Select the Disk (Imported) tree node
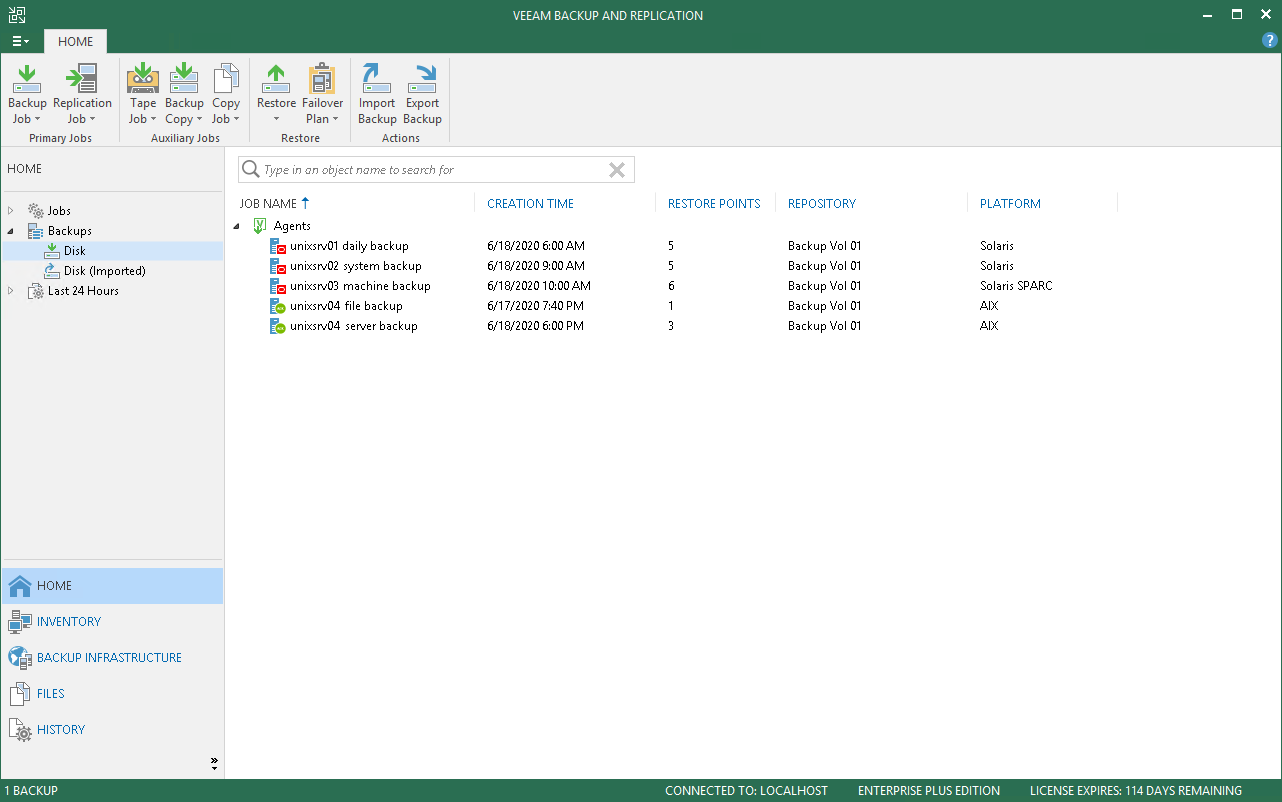The image size is (1282, 802). tap(104, 271)
